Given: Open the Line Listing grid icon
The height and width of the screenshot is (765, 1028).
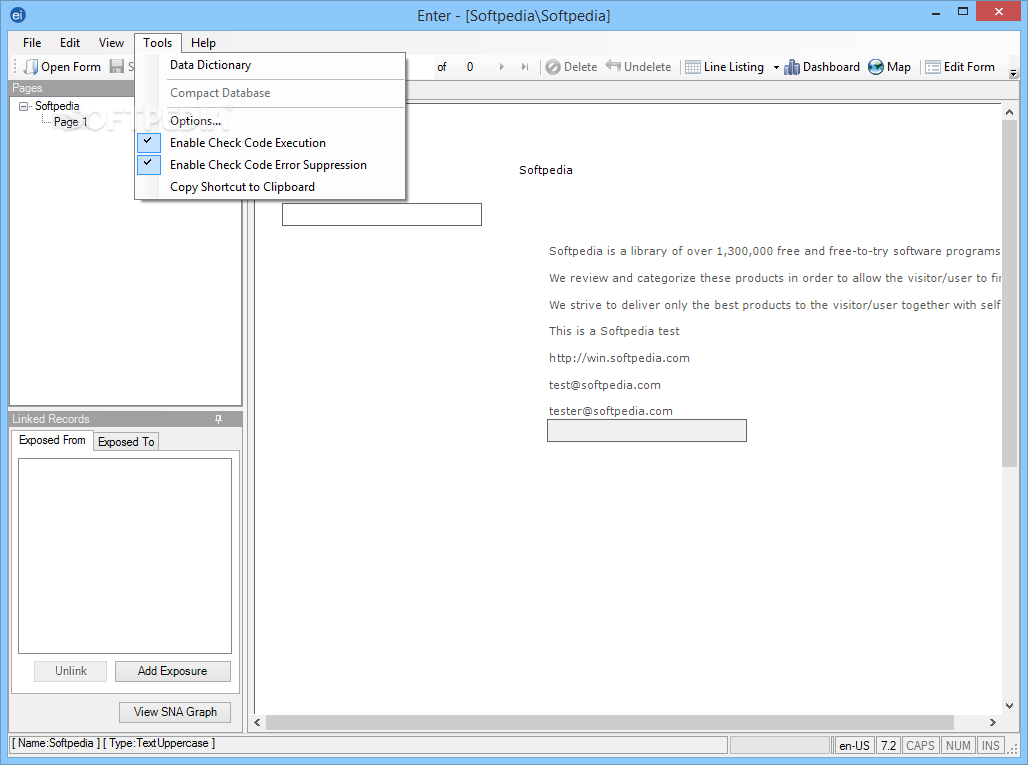Looking at the screenshot, I should 693,67.
